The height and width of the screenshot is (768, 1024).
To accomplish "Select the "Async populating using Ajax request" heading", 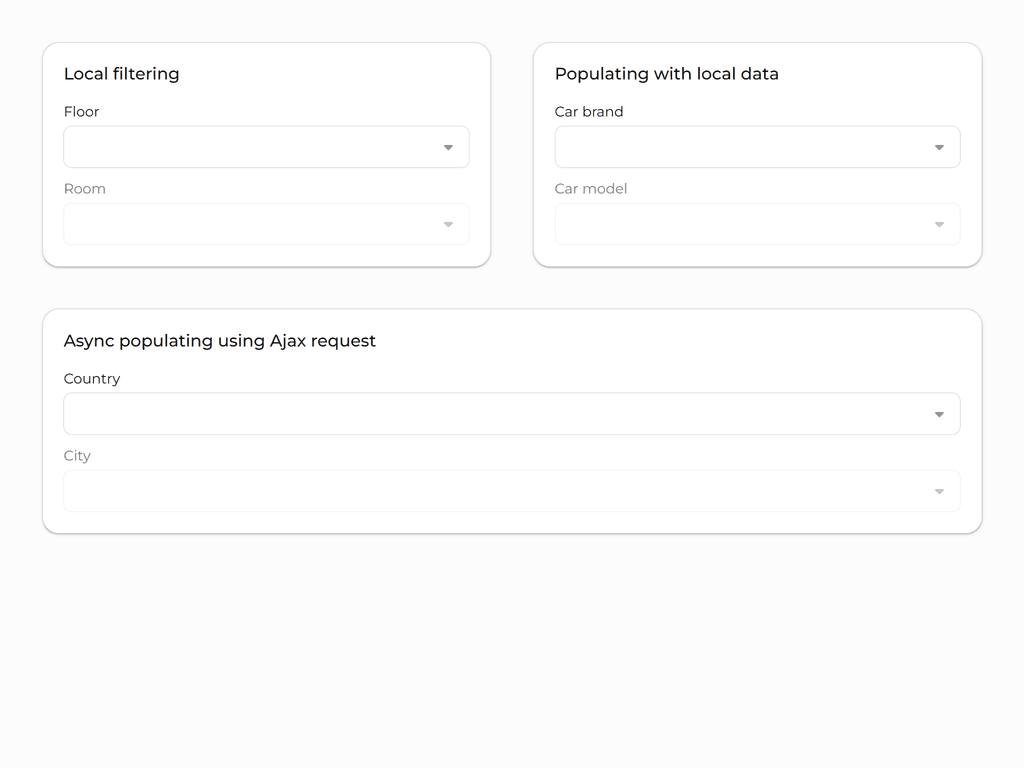I will tap(220, 341).
